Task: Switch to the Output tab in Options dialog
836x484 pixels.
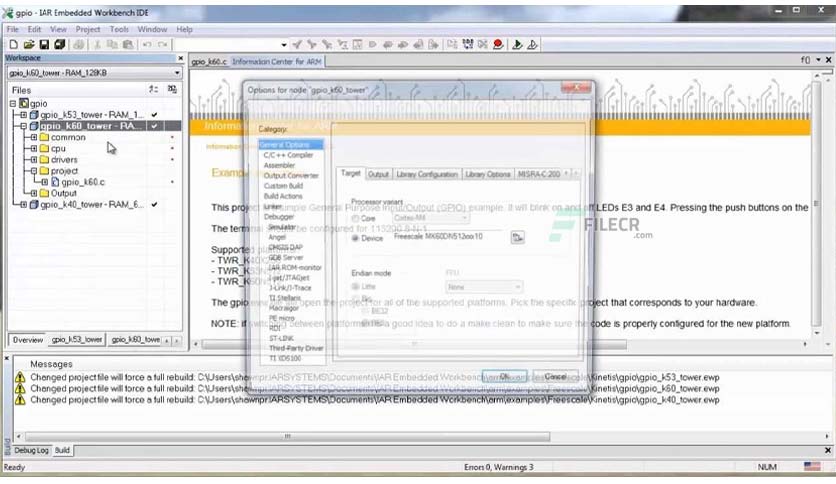Action: [378, 174]
